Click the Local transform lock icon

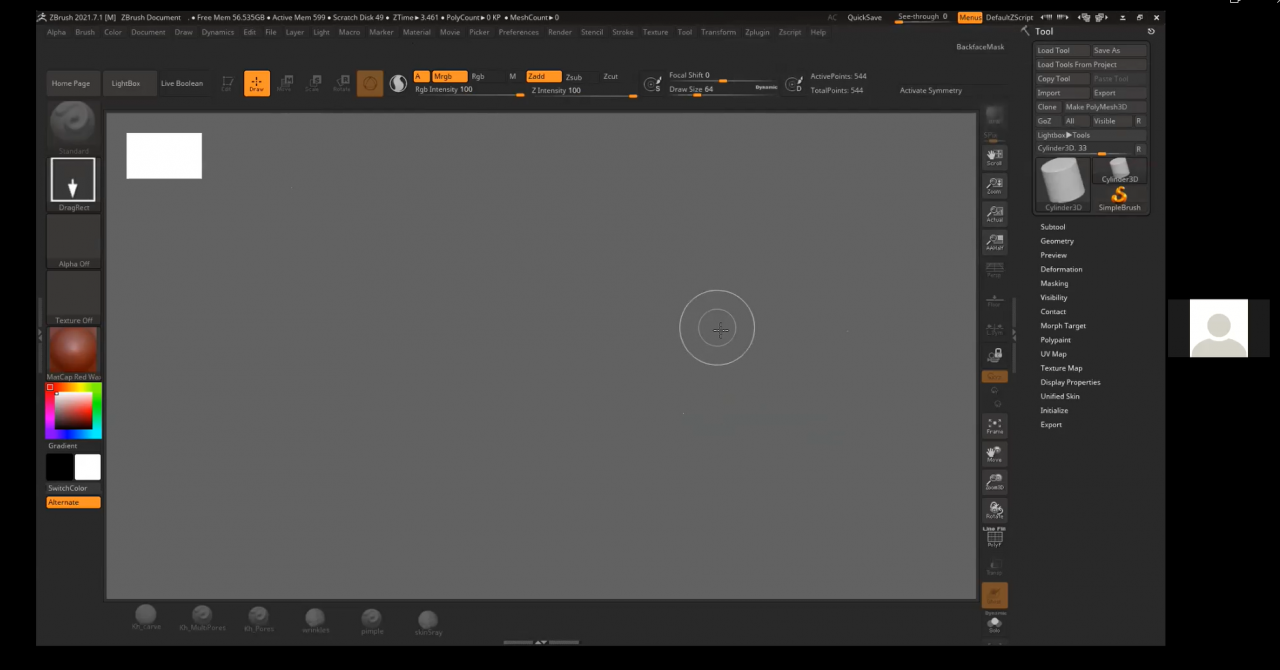(994, 355)
